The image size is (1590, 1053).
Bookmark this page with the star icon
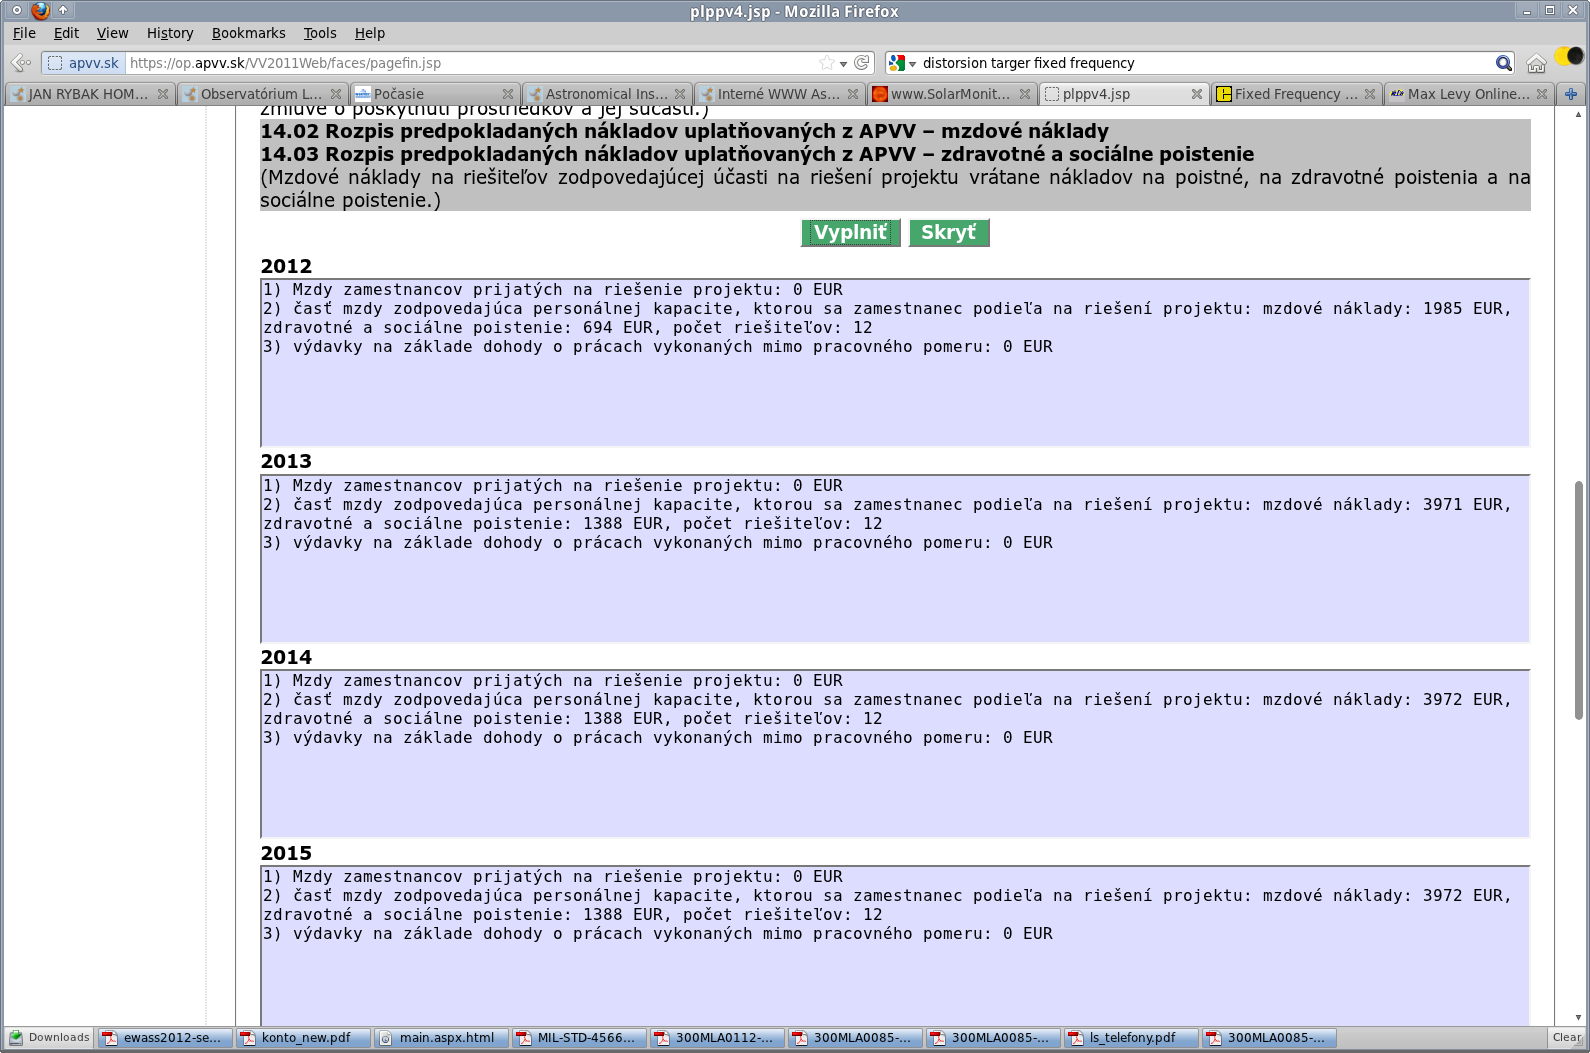click(826, 63)
